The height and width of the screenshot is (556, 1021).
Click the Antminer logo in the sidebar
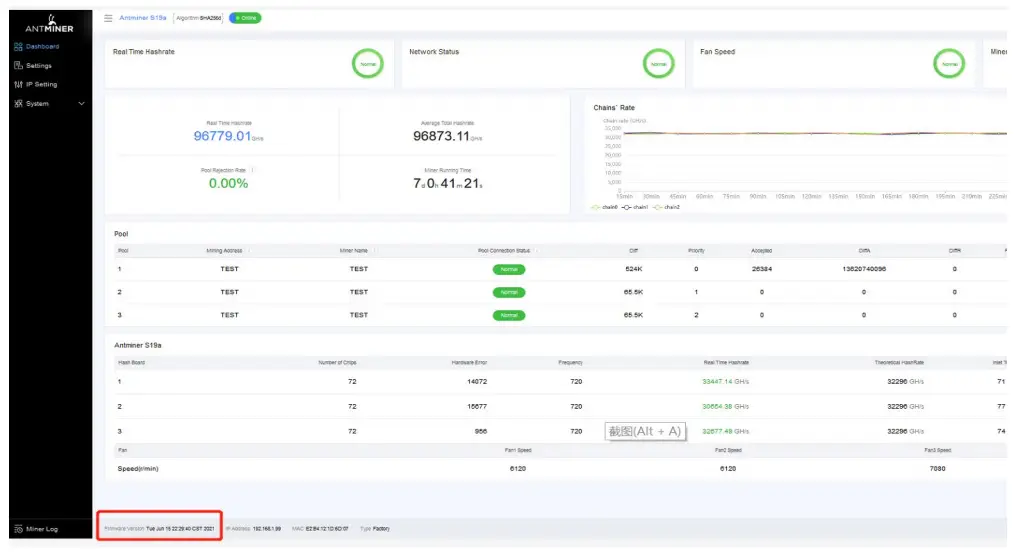coord(49,24)
